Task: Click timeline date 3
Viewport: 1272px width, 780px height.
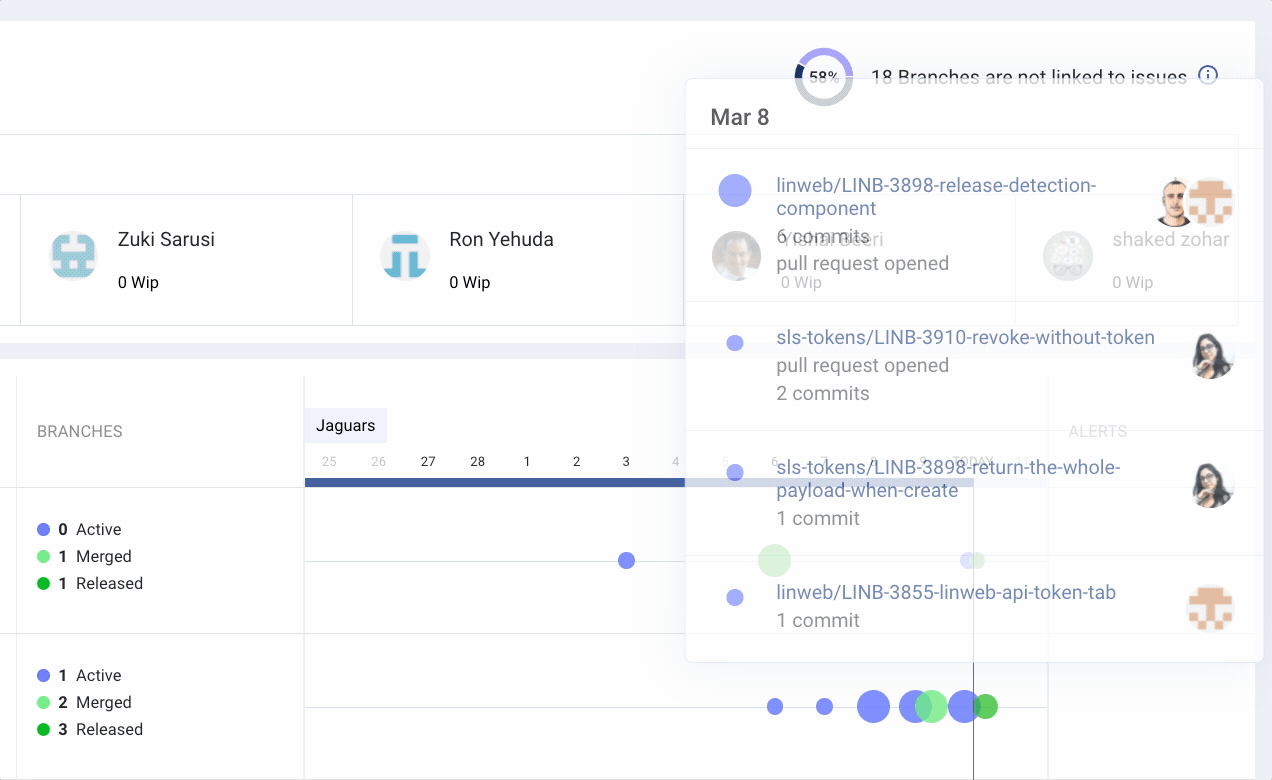Action: pos(626,462)
